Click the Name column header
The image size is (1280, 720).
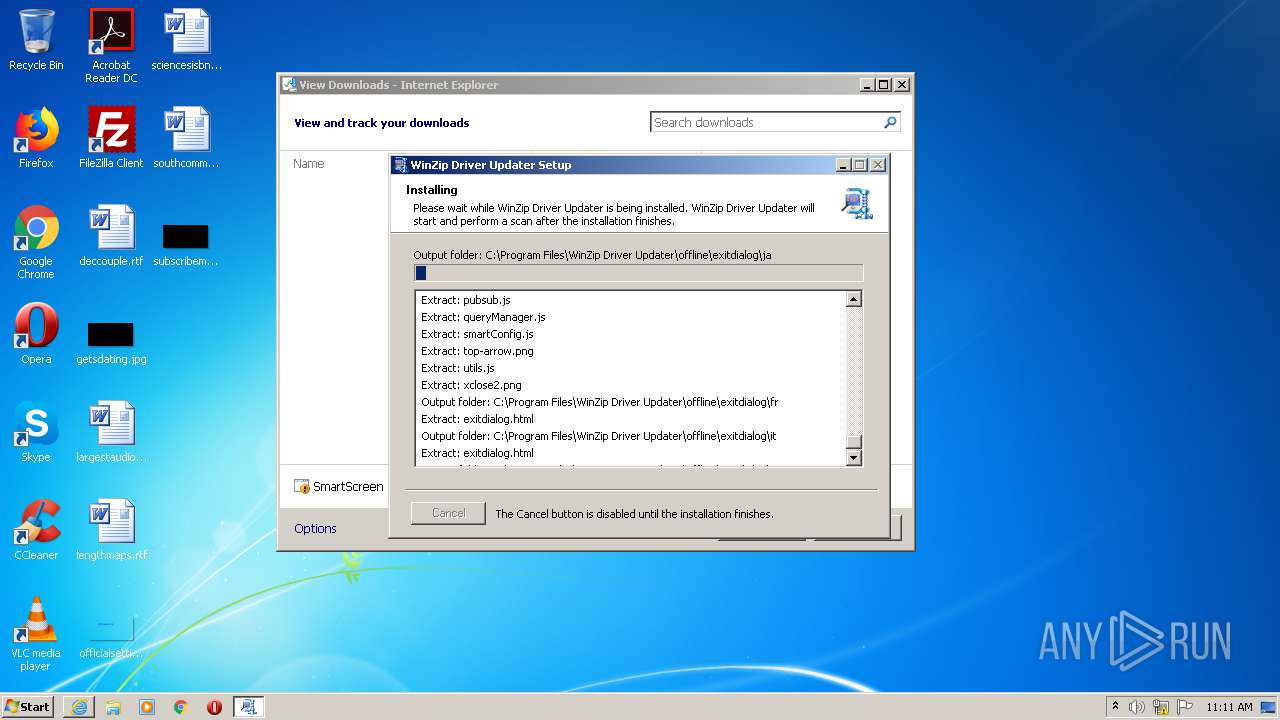(x=308, y=163)
